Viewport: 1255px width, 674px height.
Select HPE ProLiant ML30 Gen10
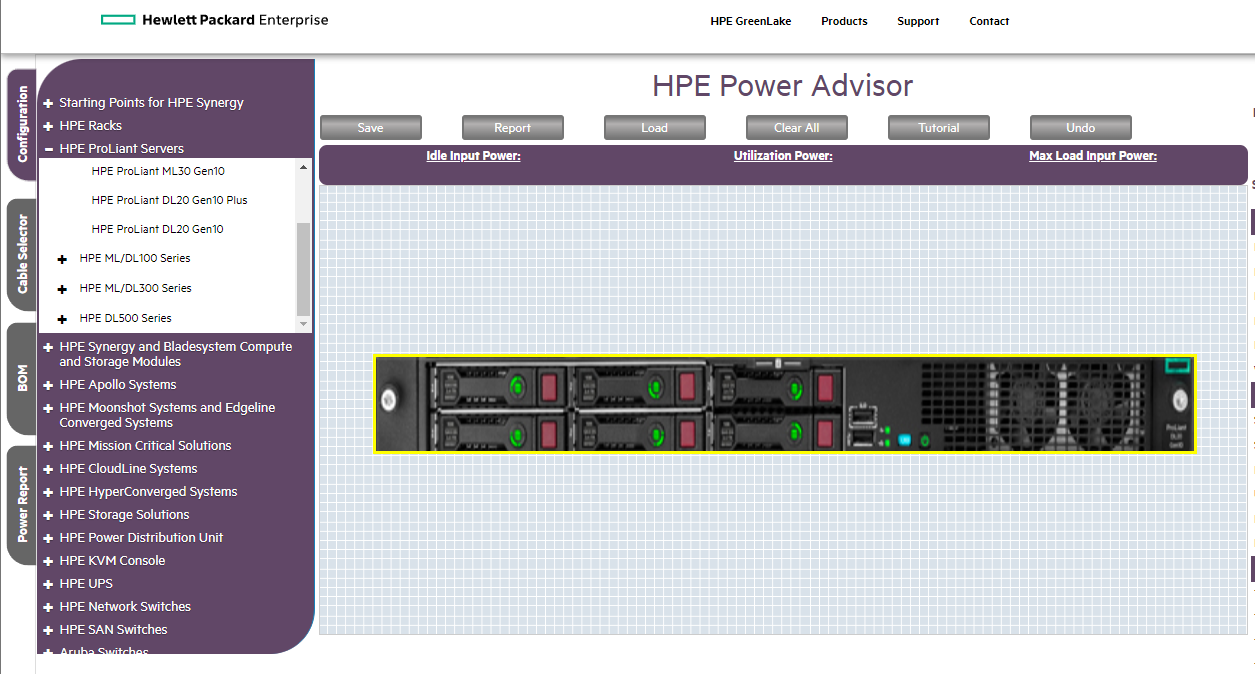pos(158,171)
